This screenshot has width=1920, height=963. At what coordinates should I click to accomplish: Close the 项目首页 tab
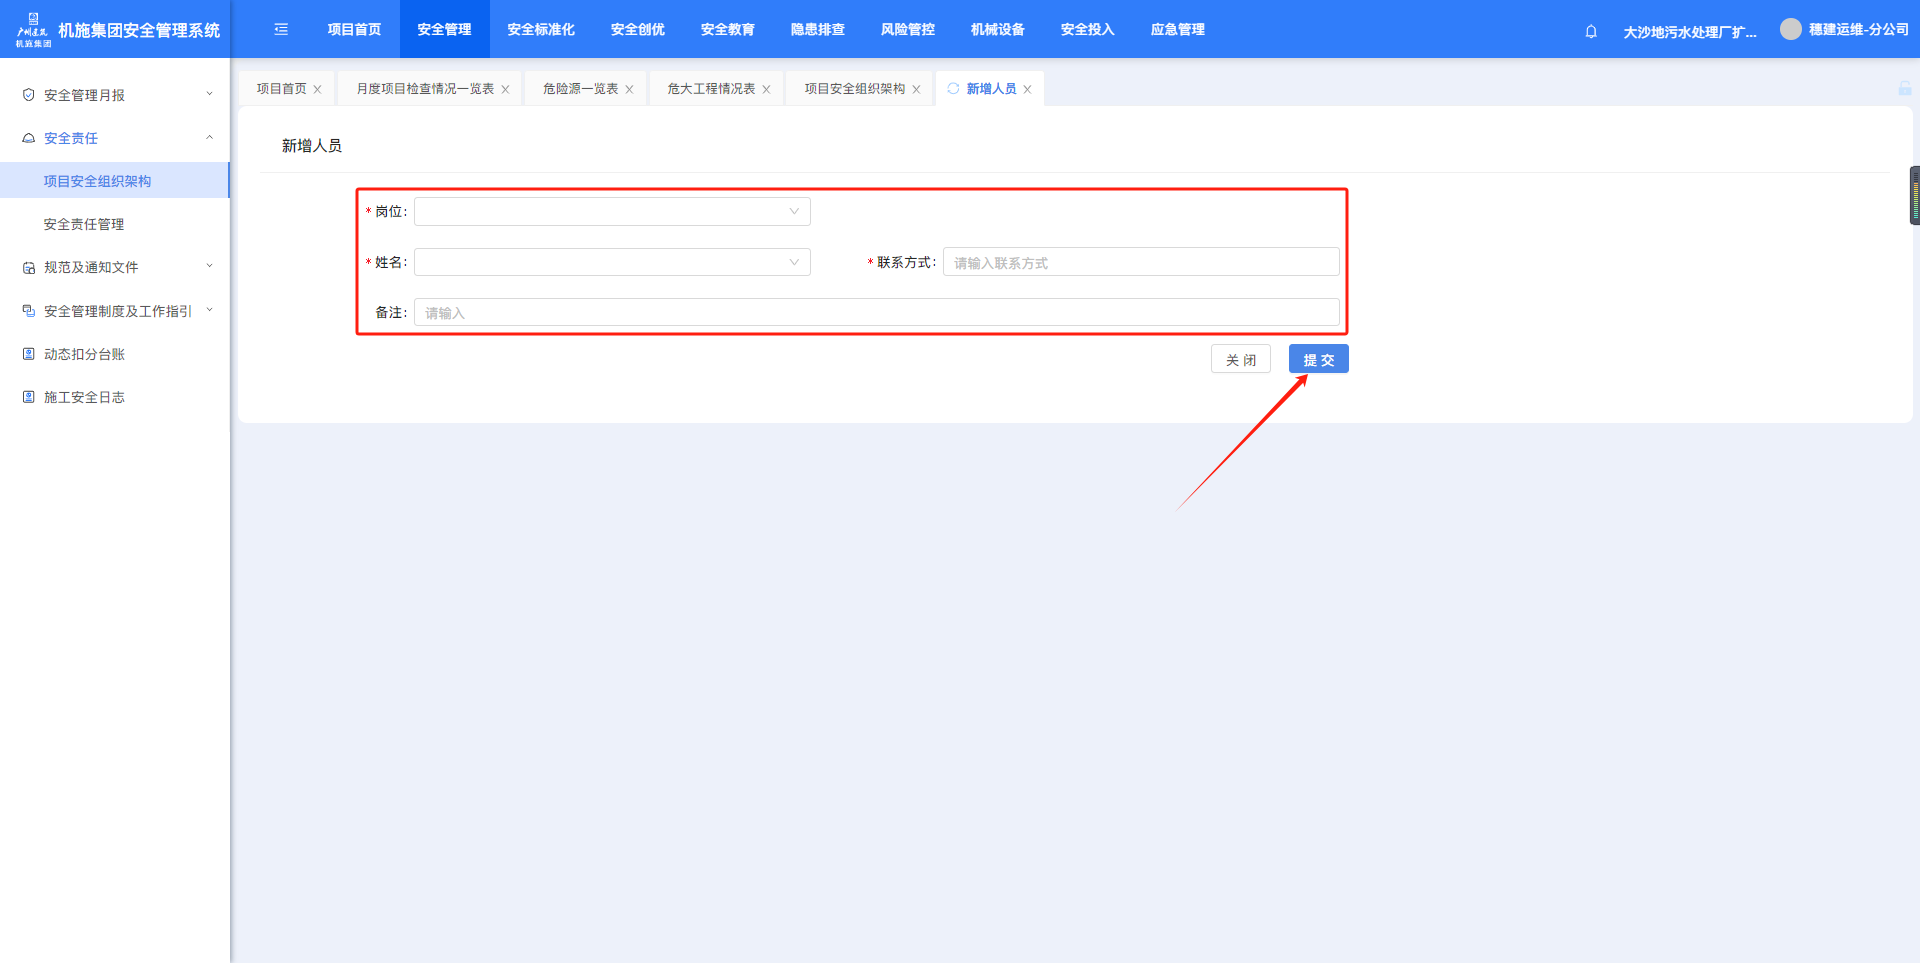pos(318,90)
